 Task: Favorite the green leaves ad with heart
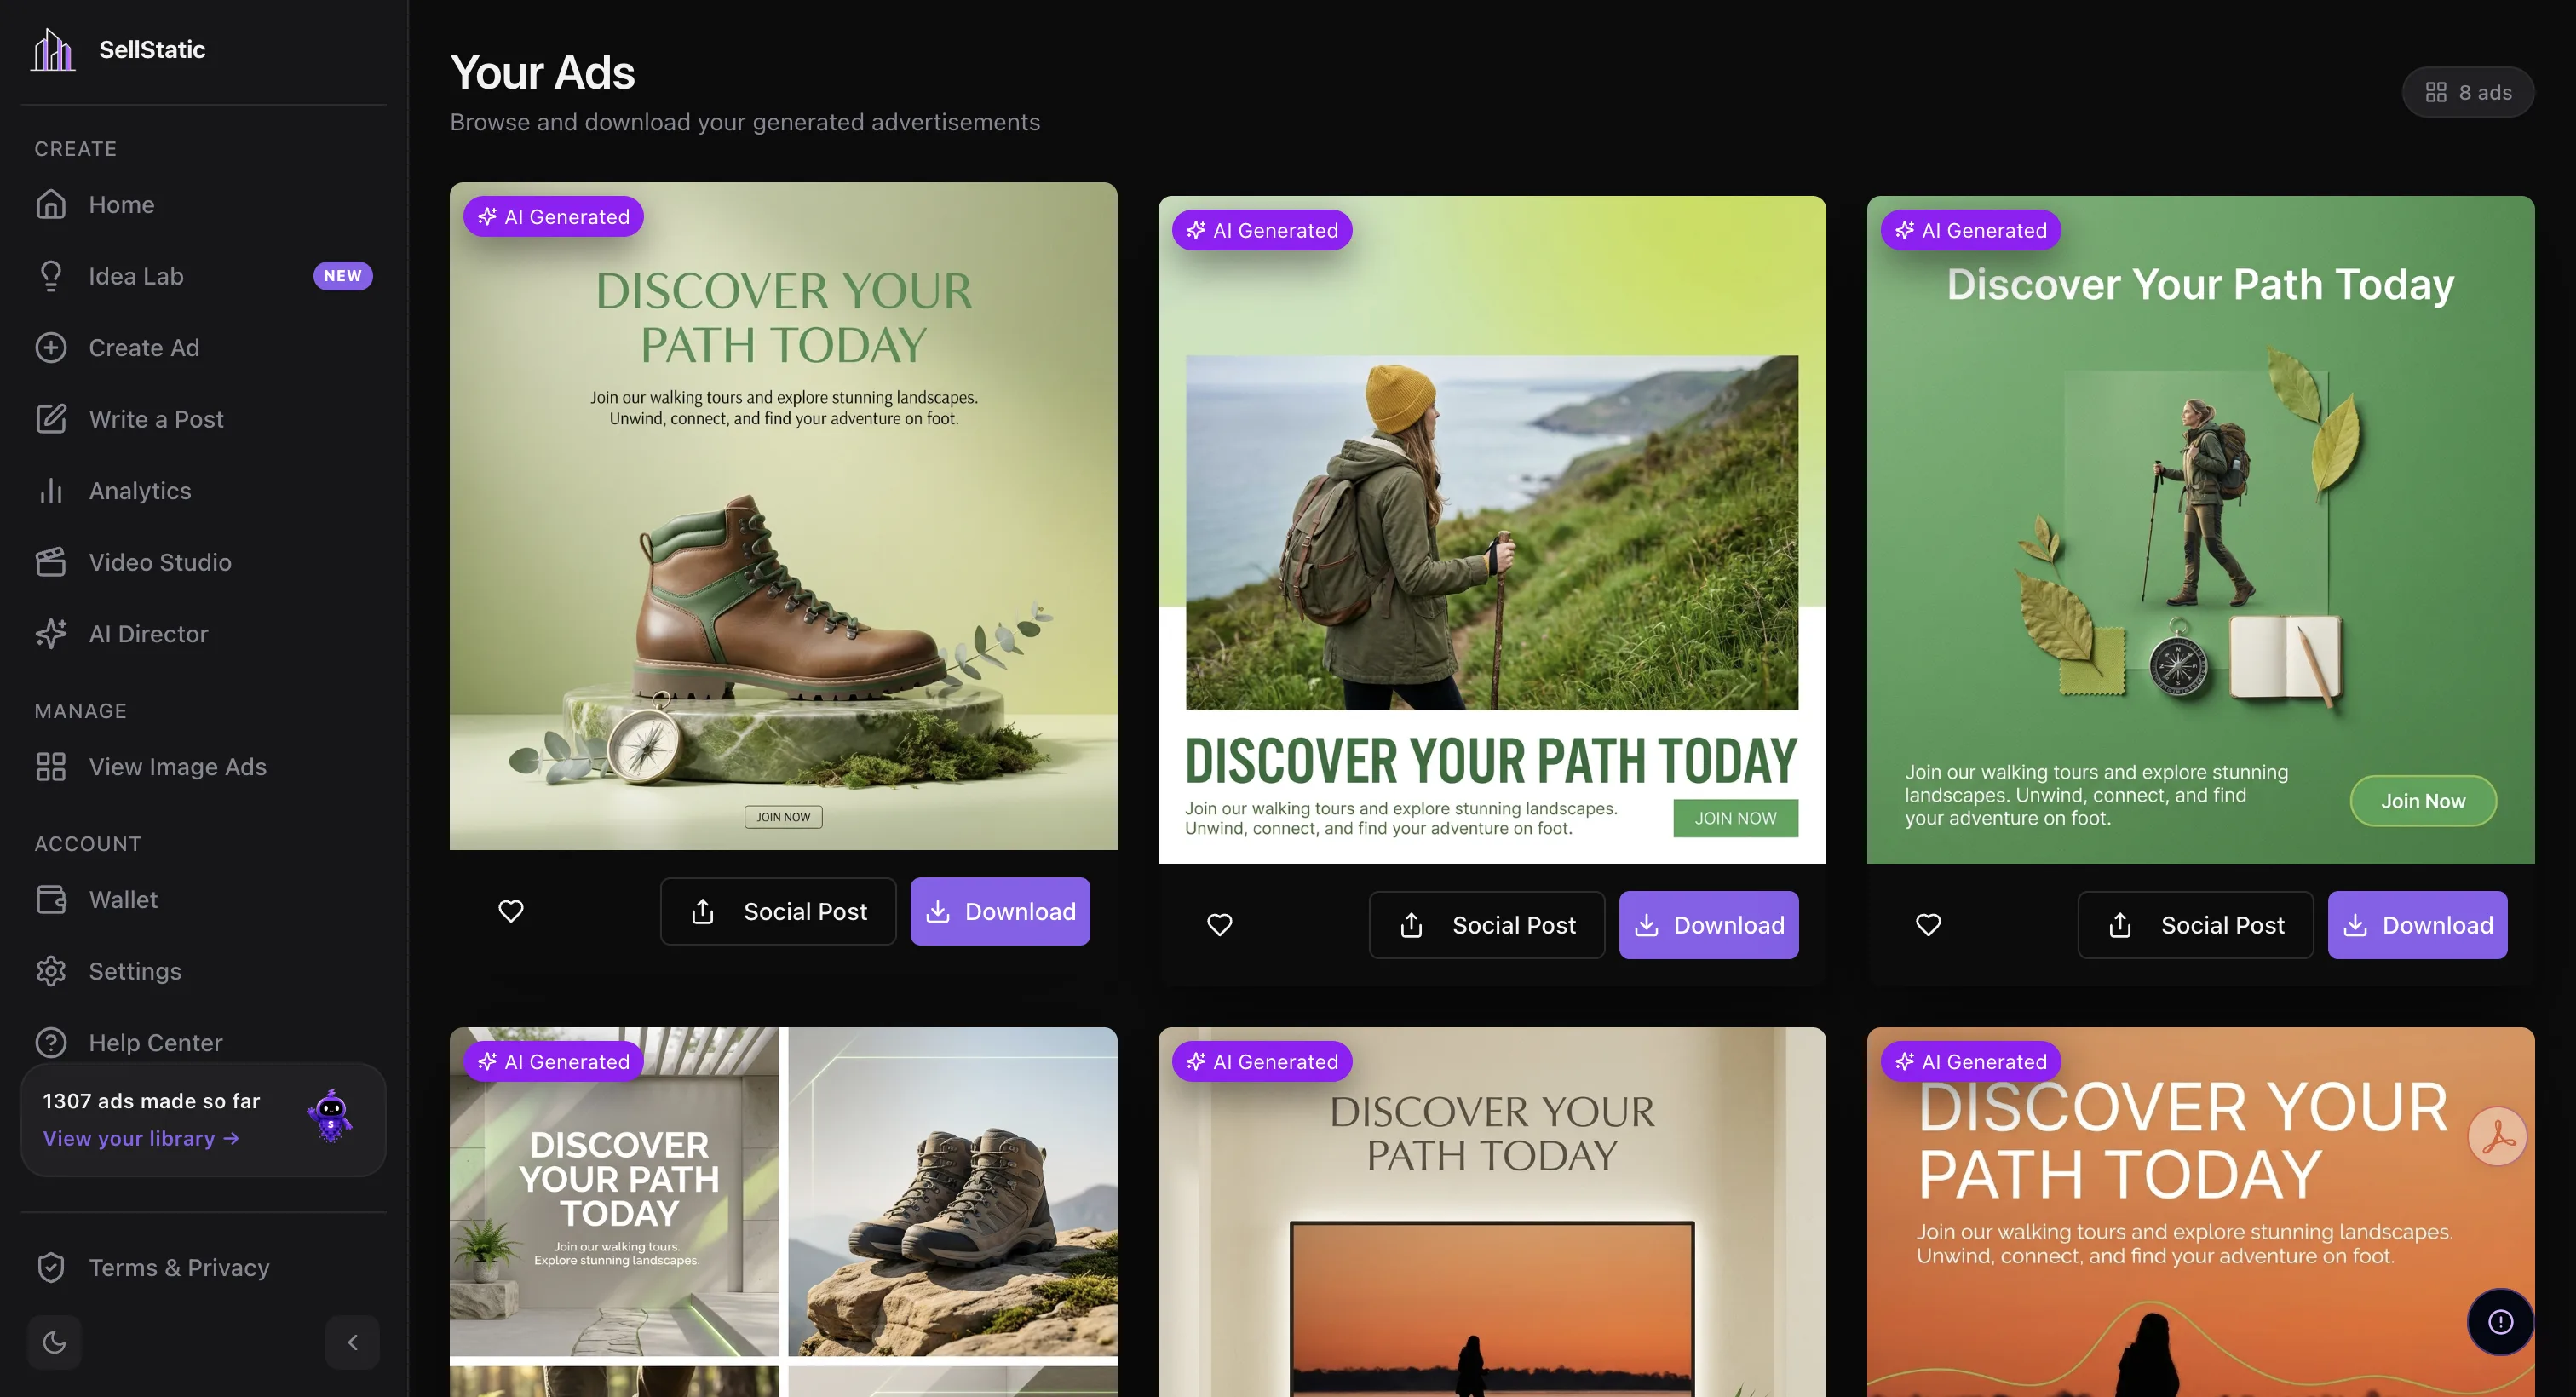click(x=1929, y=925)
